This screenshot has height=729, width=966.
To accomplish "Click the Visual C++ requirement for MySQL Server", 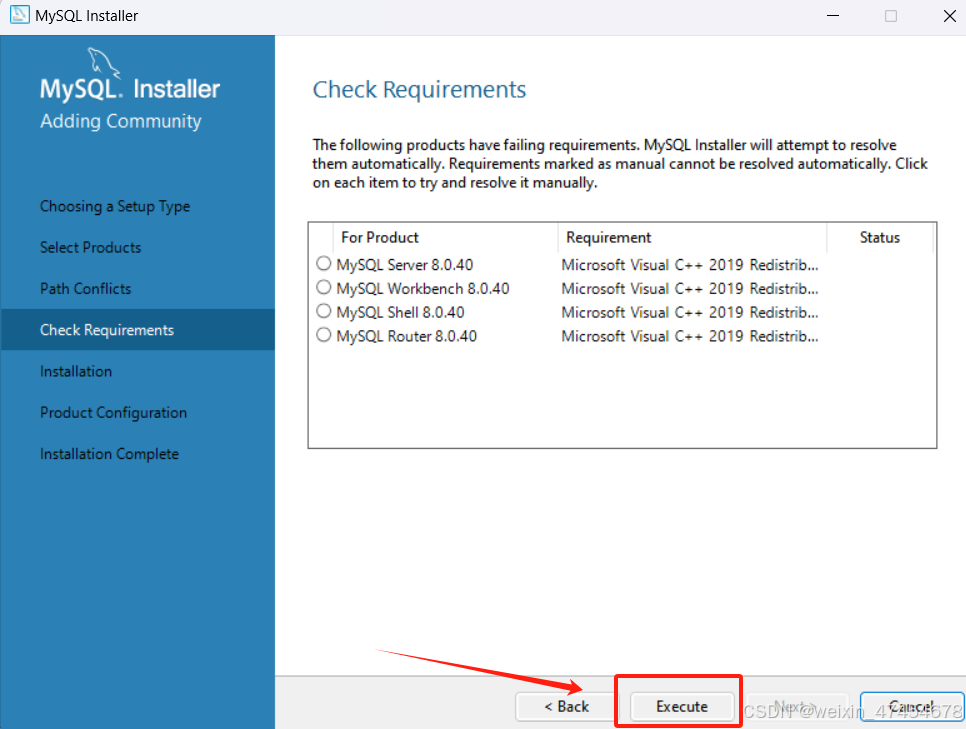I will tap(690, 265).
